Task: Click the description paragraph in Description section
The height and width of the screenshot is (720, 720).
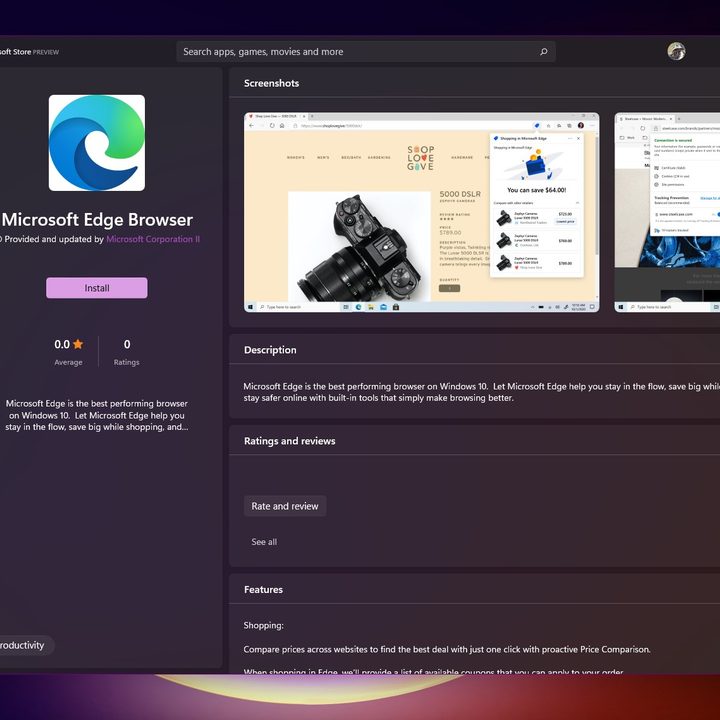Action: pos(482,392)
